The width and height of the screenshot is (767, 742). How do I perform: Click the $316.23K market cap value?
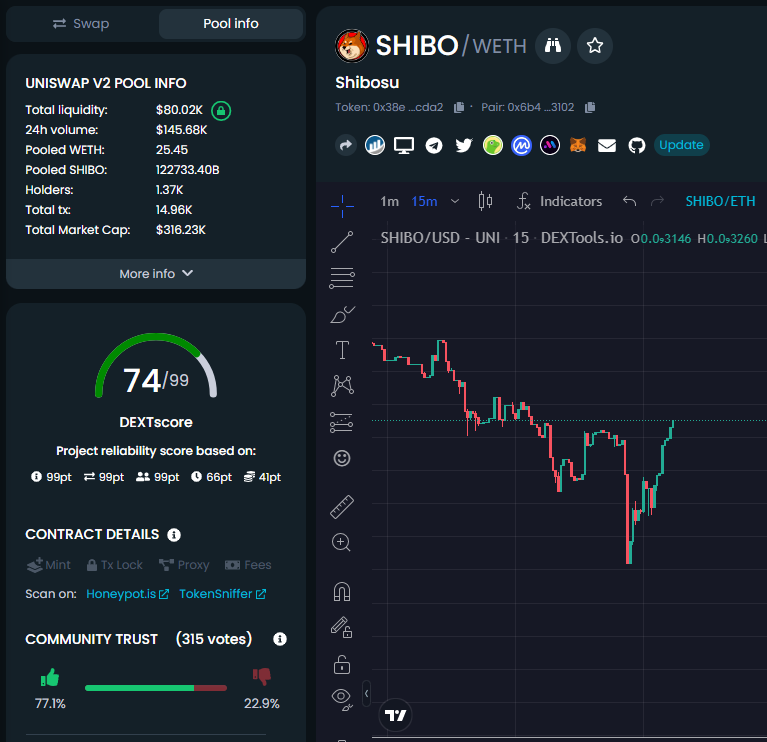(x=181, y=230)
